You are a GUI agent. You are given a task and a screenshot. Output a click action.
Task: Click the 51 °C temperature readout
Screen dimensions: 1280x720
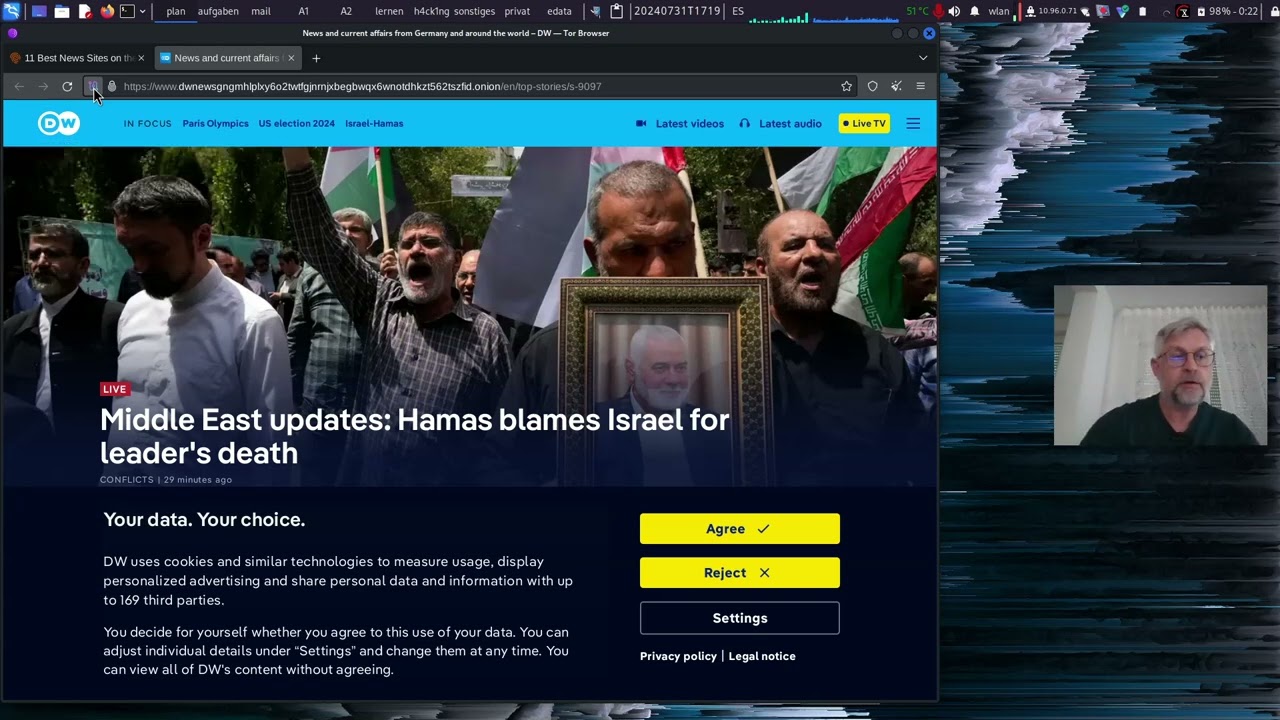[x=917, y=11]
